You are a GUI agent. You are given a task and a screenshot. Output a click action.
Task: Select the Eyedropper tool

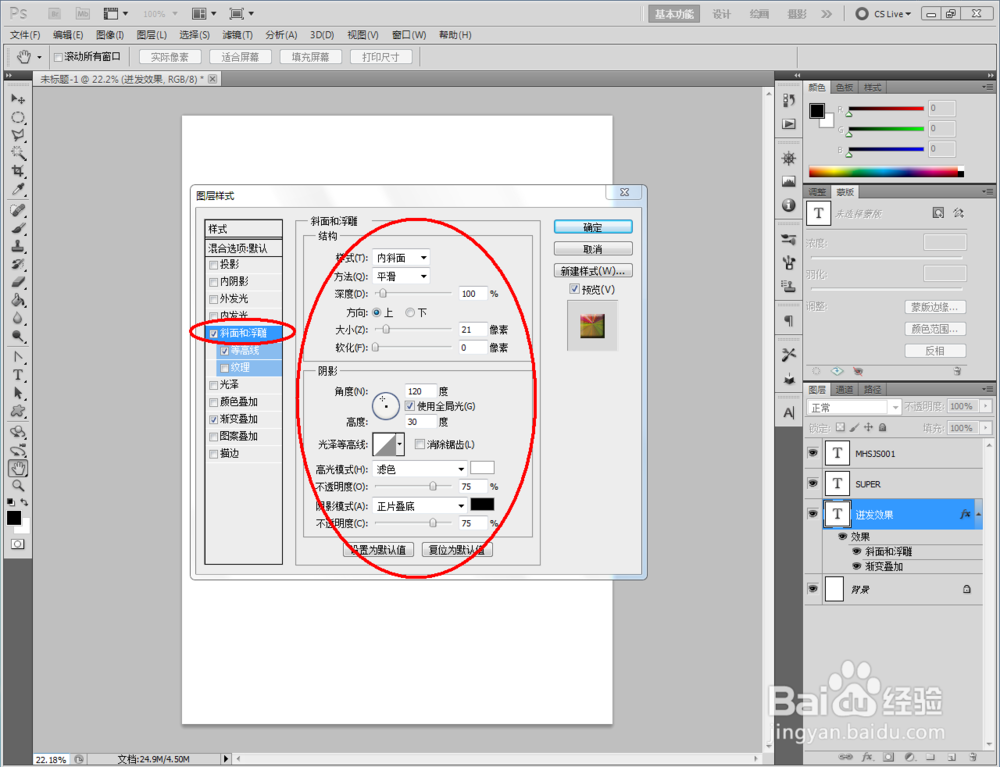[18, 189]
